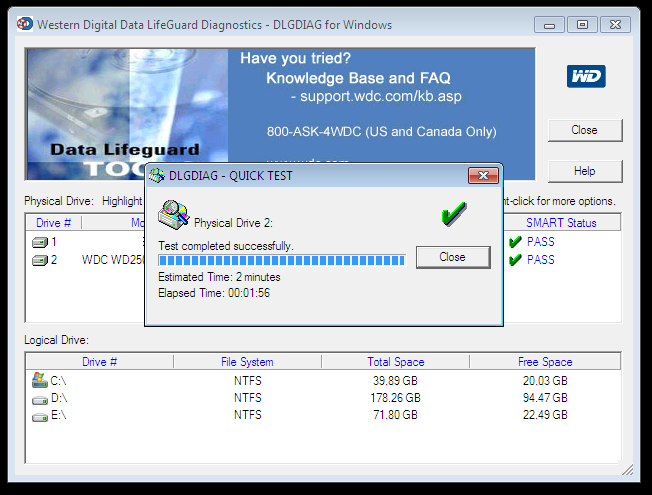
Task: Click the 94.47 GB free space value
Action: (x=545, y=398)
